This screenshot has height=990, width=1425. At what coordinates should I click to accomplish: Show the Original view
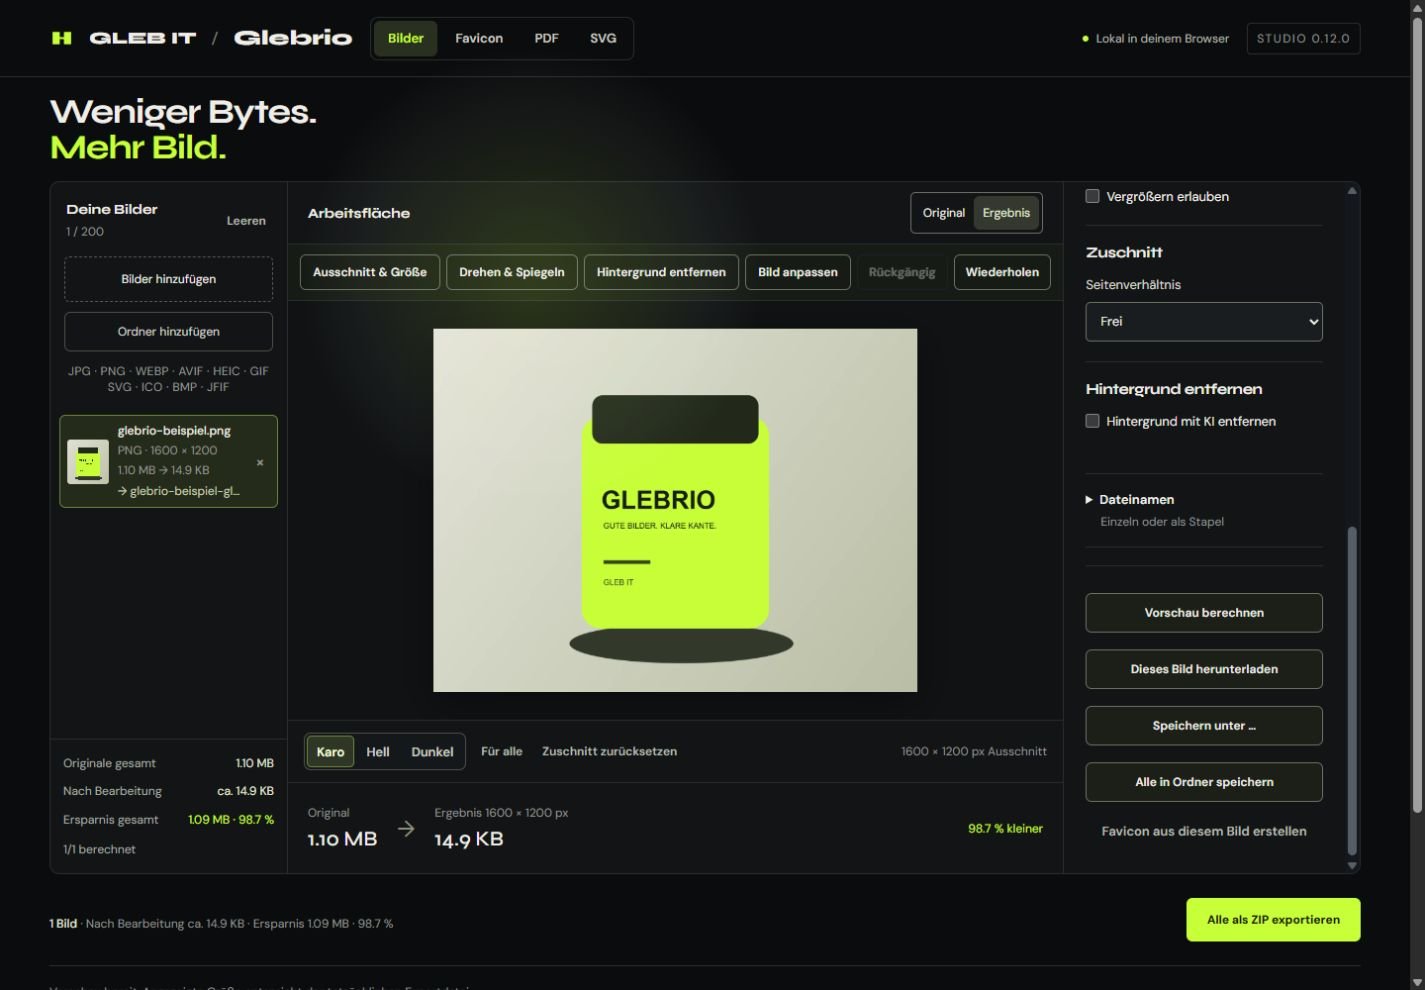pyautogui.click(x=943, y=213)
